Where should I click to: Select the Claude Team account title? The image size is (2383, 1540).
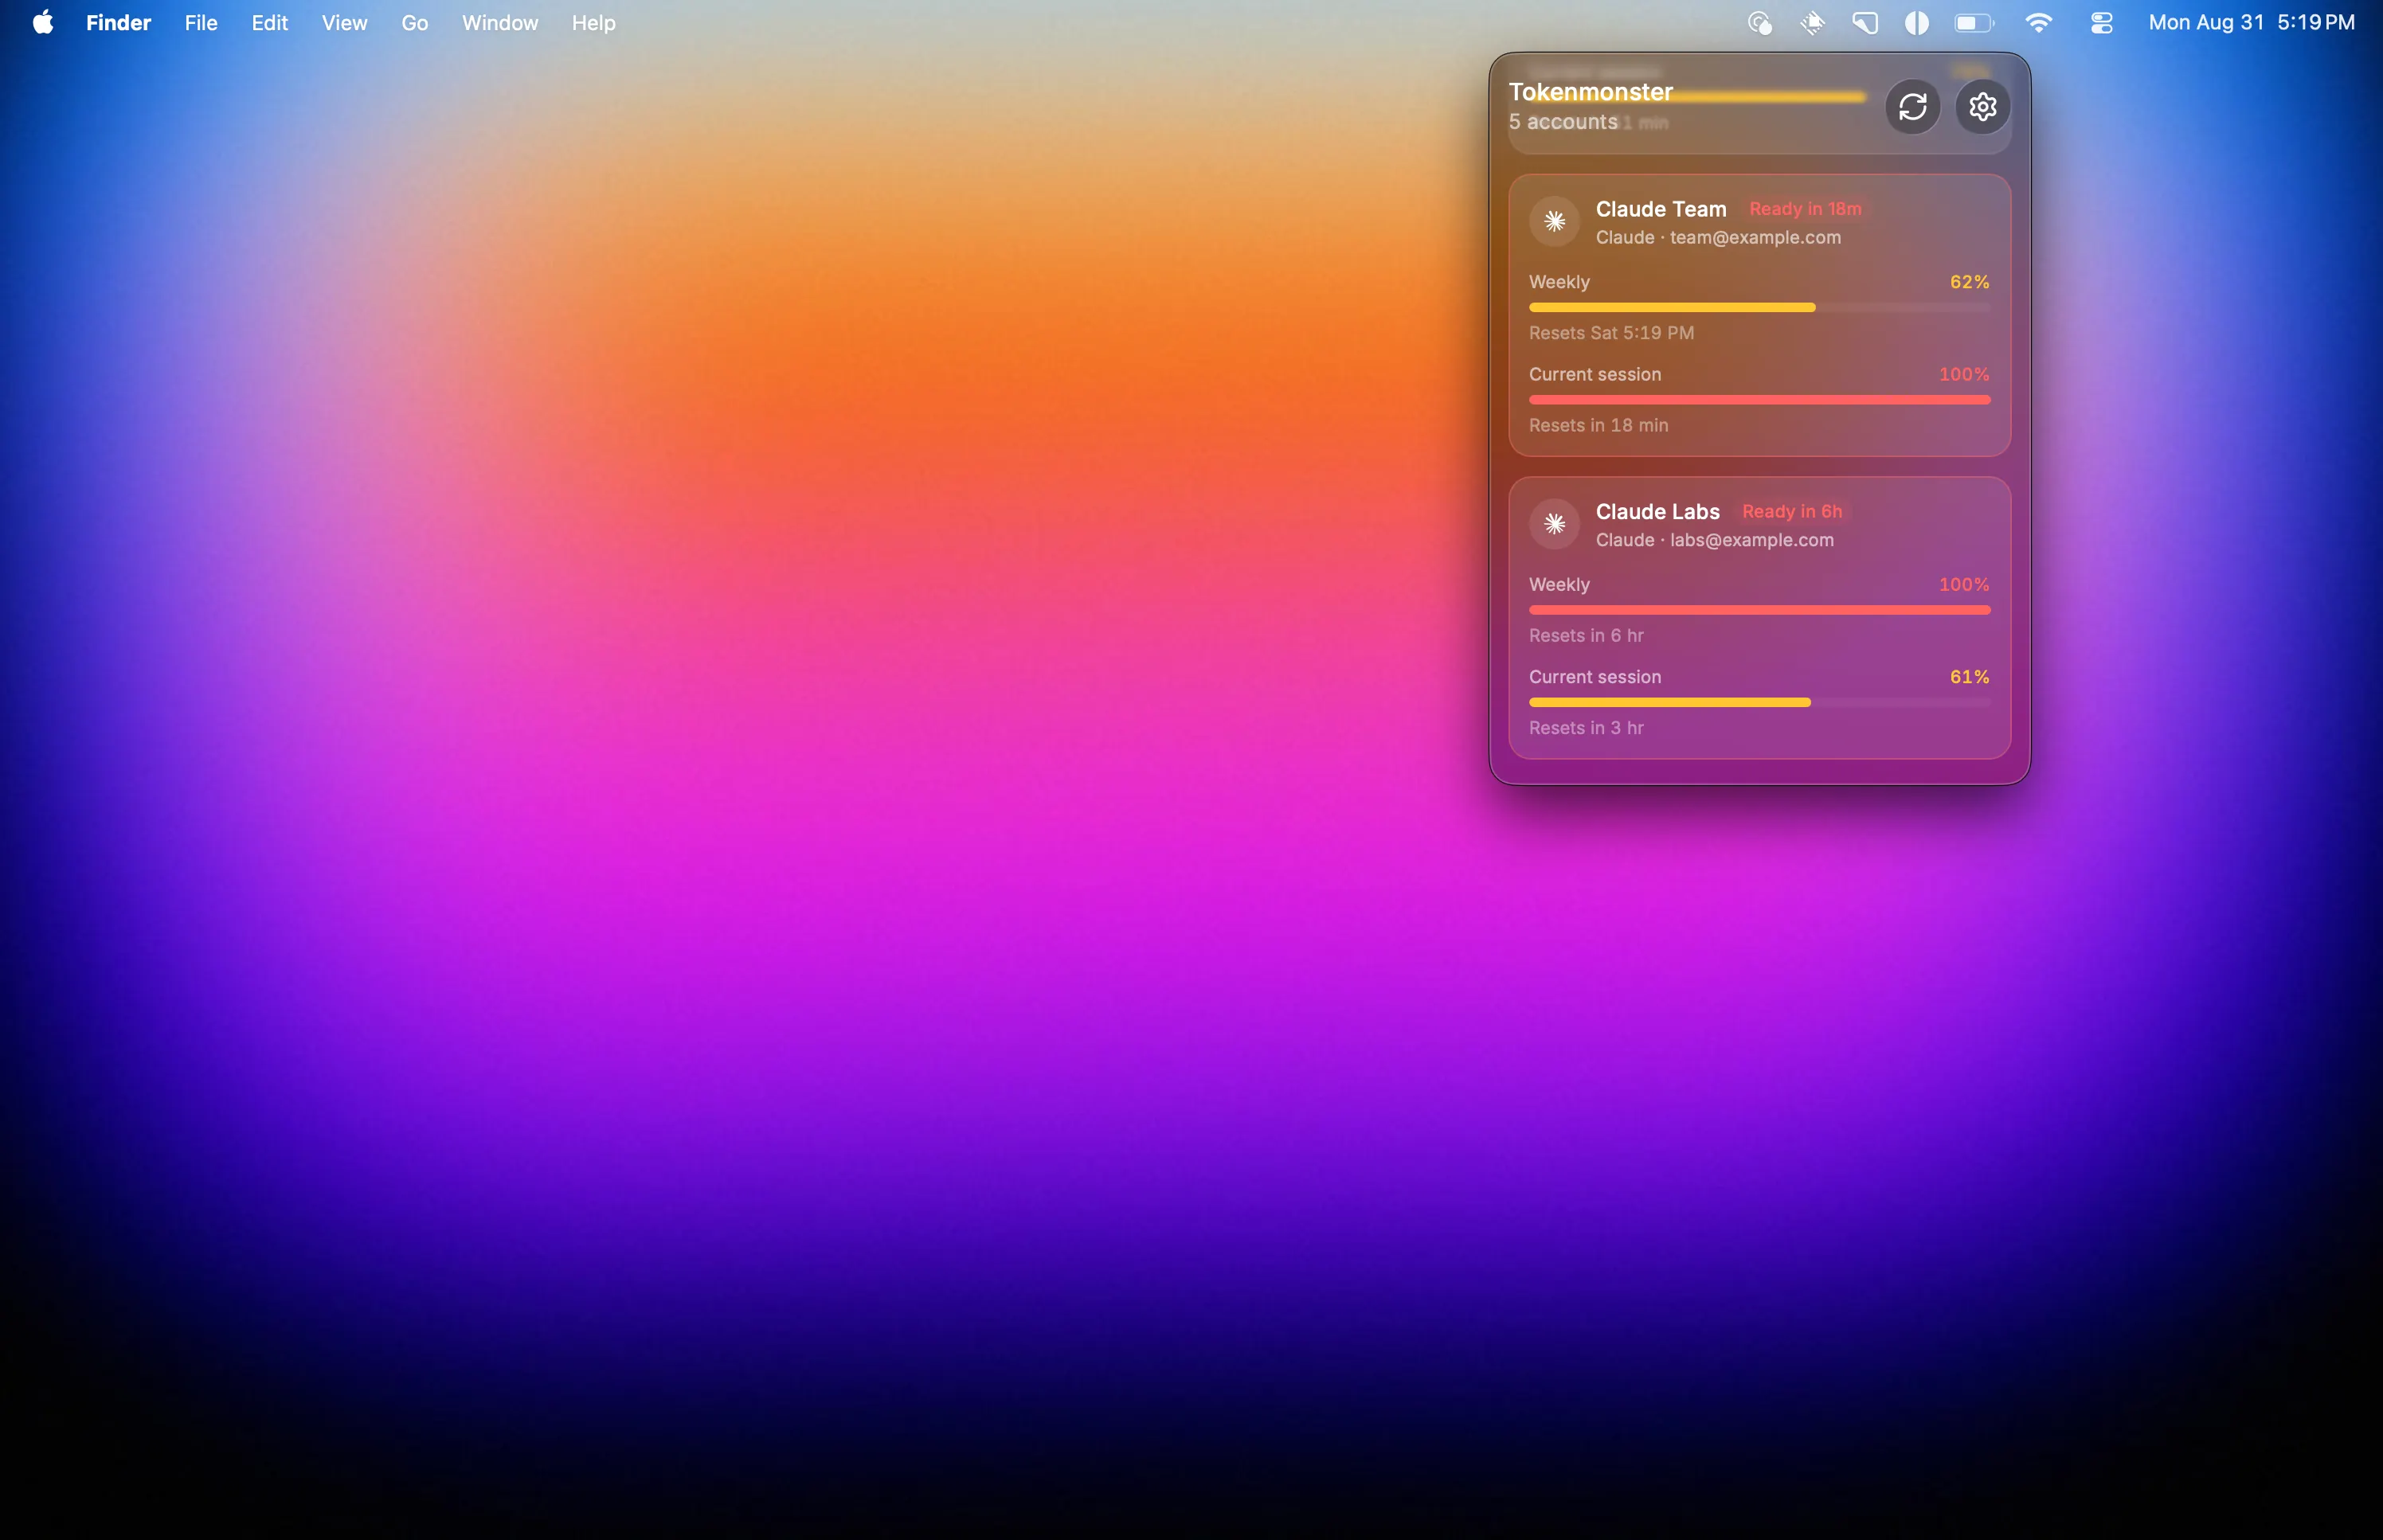click(x=1661, y=209)
